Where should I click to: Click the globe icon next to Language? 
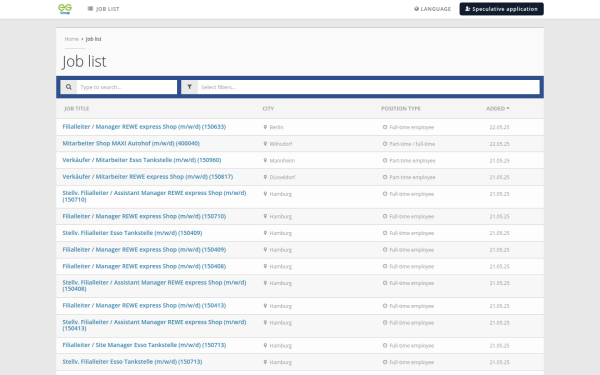point(416,9)
